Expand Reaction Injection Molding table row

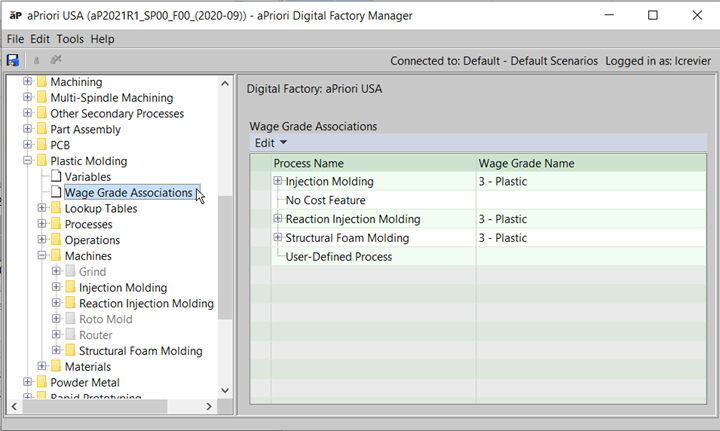tap(277, 218)
